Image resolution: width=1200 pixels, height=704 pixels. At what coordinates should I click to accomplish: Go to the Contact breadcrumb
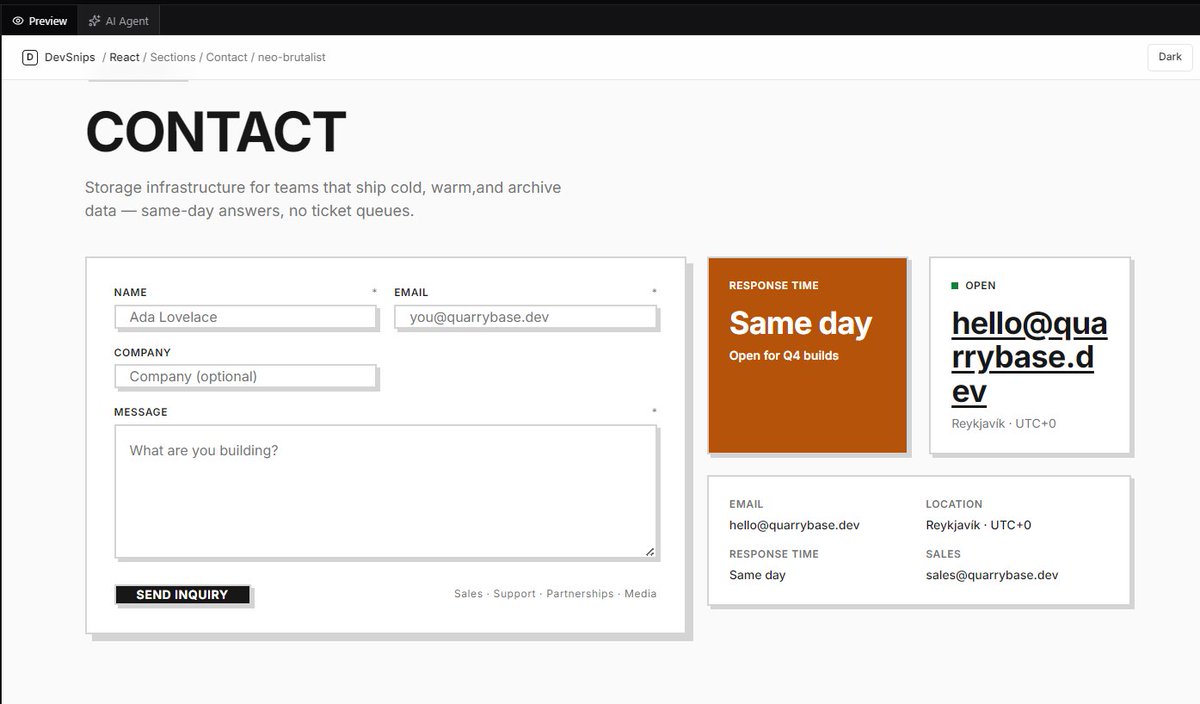coord(227,57)
